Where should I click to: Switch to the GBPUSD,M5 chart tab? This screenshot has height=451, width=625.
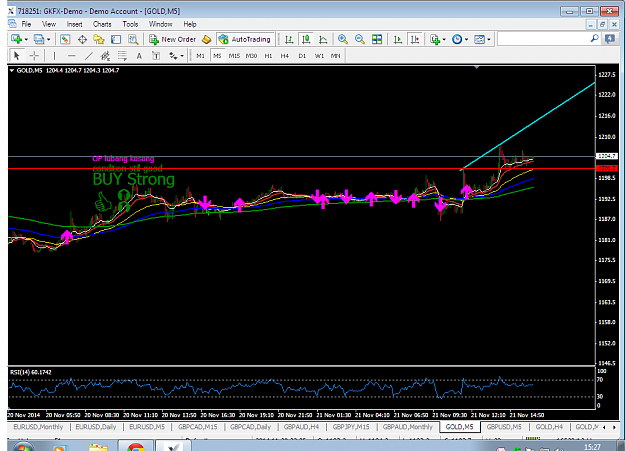click(504, 427)
